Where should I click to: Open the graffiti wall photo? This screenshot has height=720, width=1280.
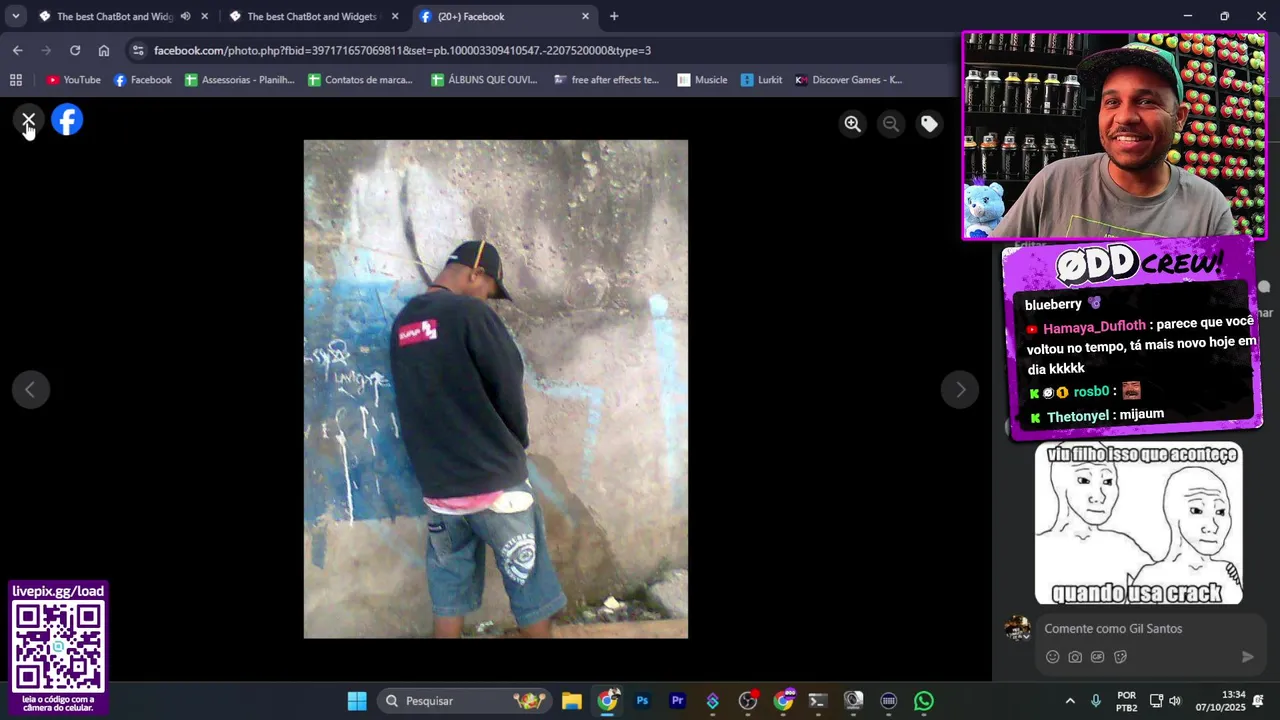496,389
